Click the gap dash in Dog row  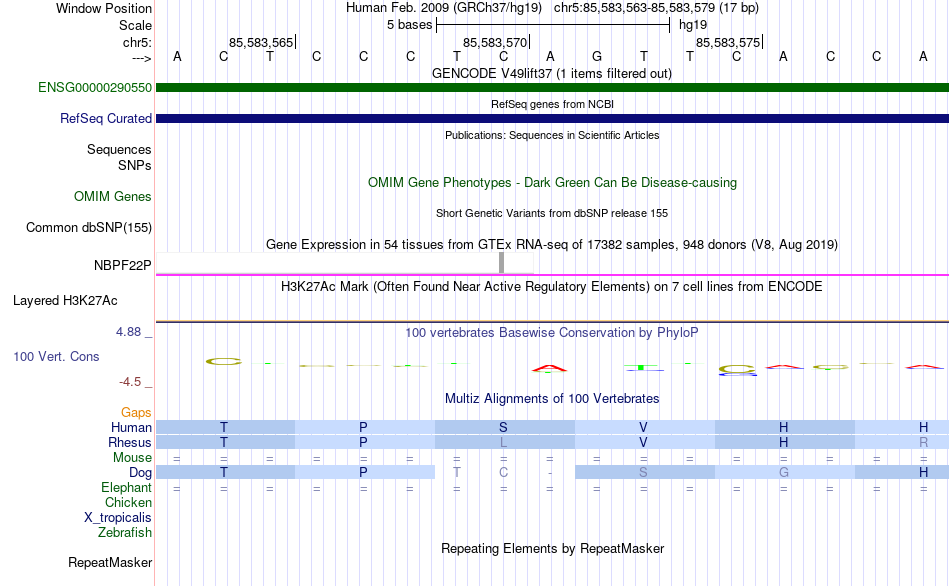point(550,472)
